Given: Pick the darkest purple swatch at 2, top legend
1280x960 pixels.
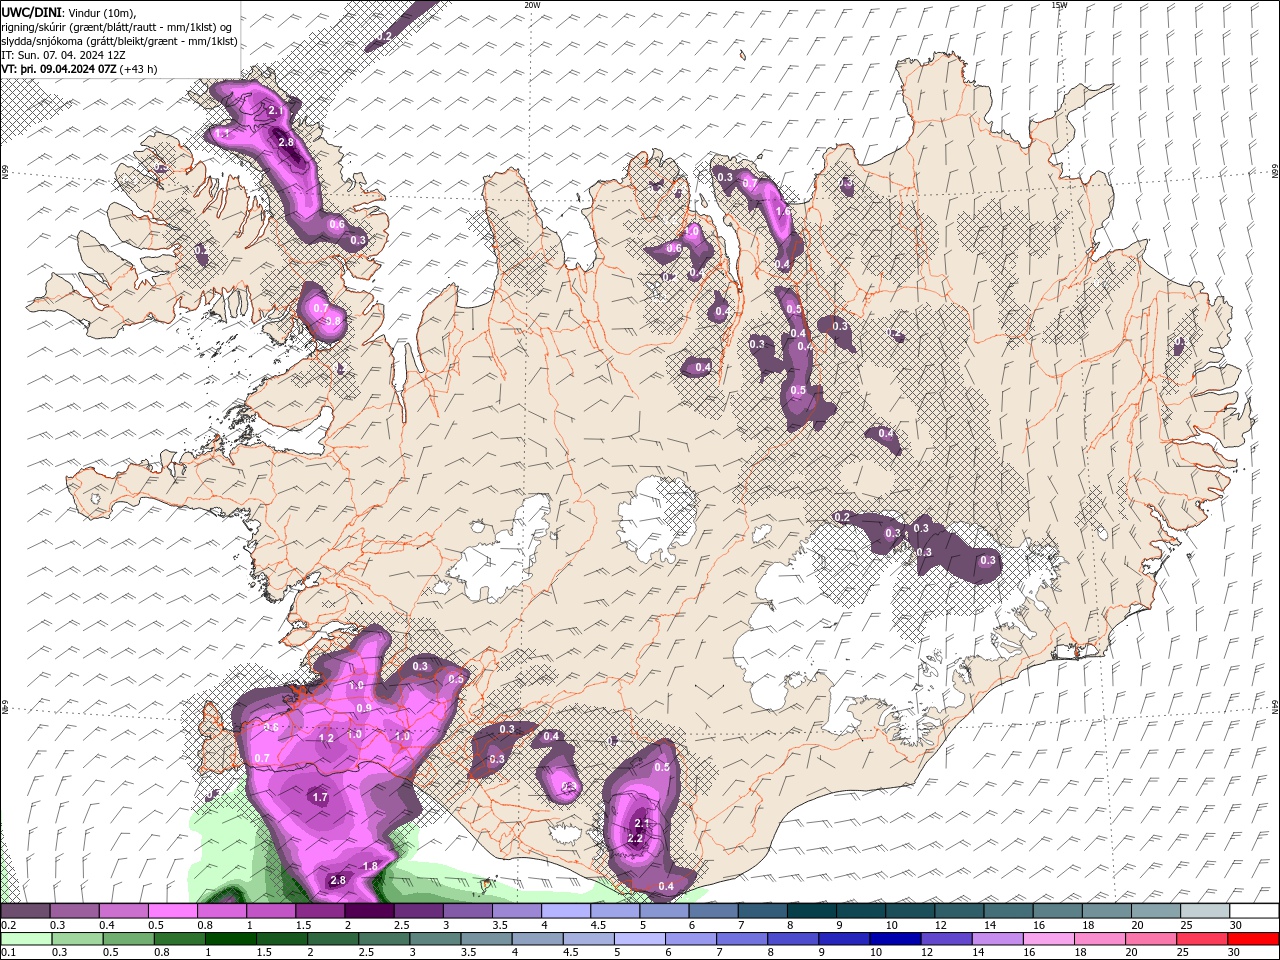Looking at the screenshot, I should pyautogui.click(x=369, y=911).
